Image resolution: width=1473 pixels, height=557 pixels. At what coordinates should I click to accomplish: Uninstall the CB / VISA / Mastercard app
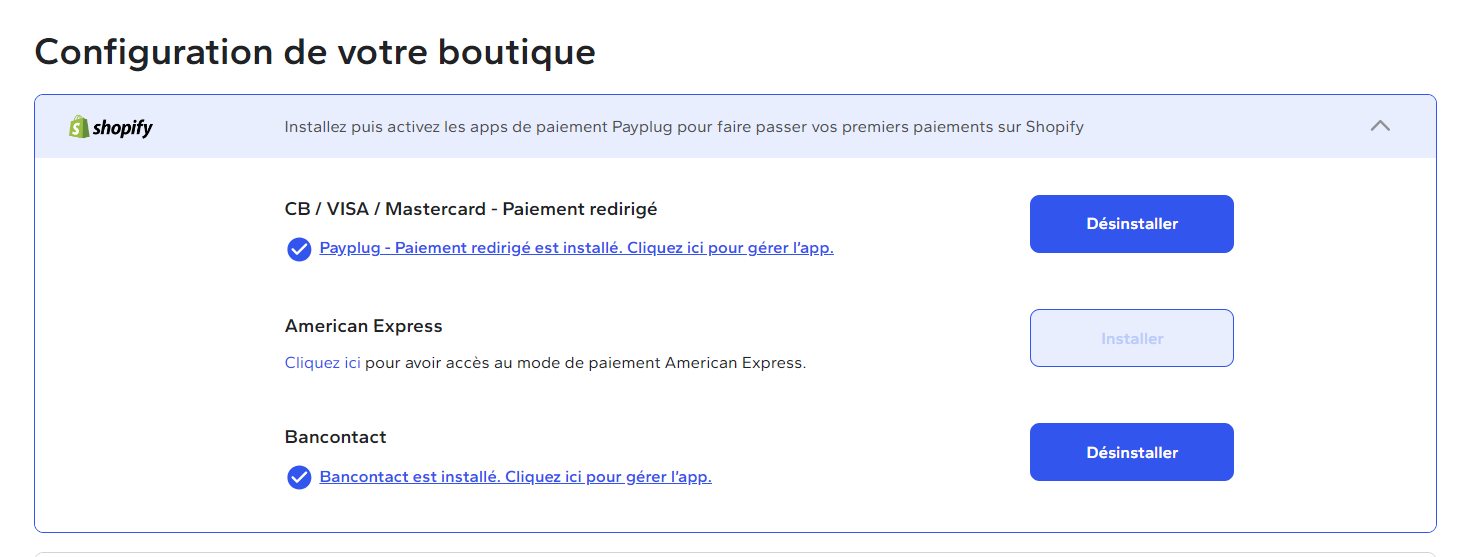point(1132,224)
